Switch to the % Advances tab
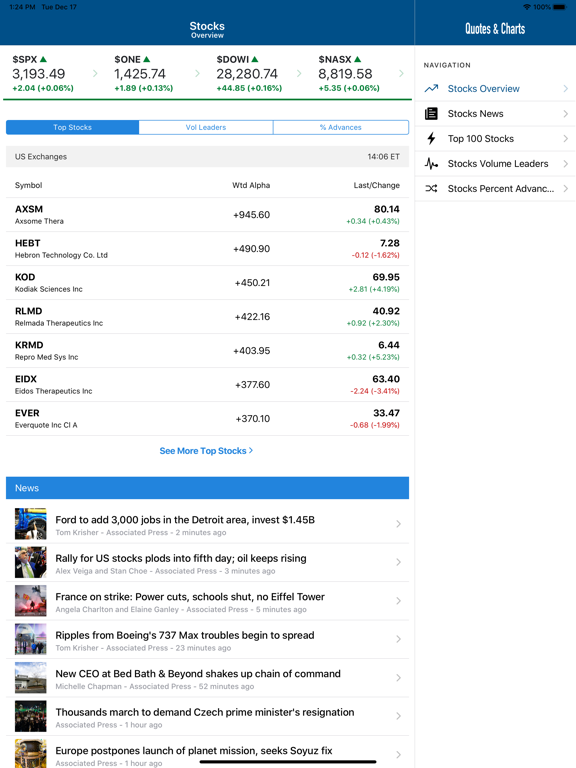Image resolution: width=576 pixels, height=768 pixels. (x=341, y=127)
